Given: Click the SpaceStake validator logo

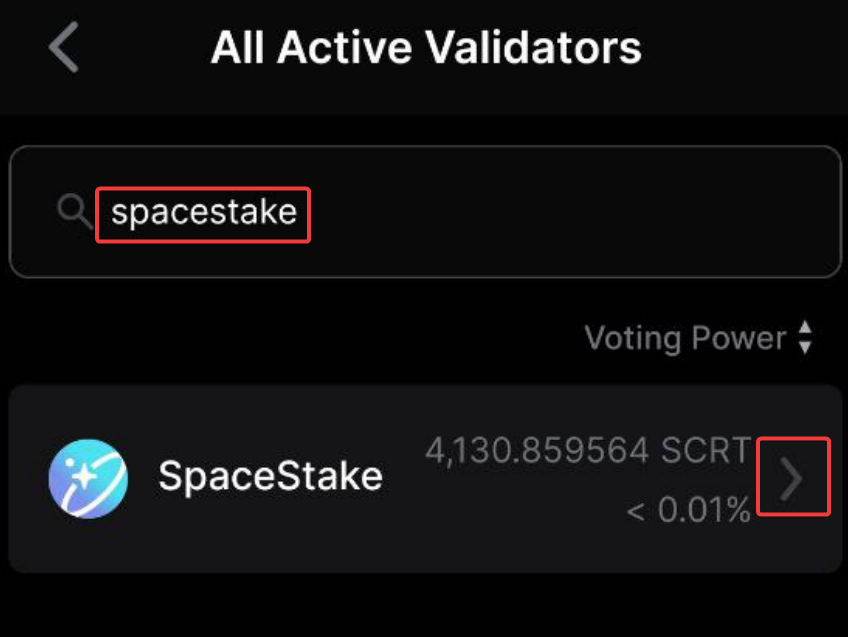Looking at the screenshot, I should [x=88, y=477].
